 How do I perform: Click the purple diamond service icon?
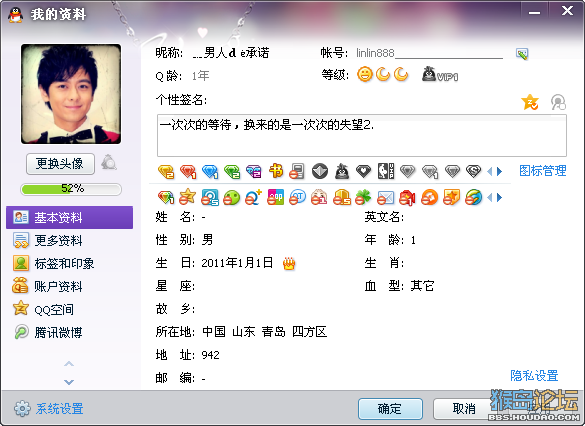(x=254, y=171)
